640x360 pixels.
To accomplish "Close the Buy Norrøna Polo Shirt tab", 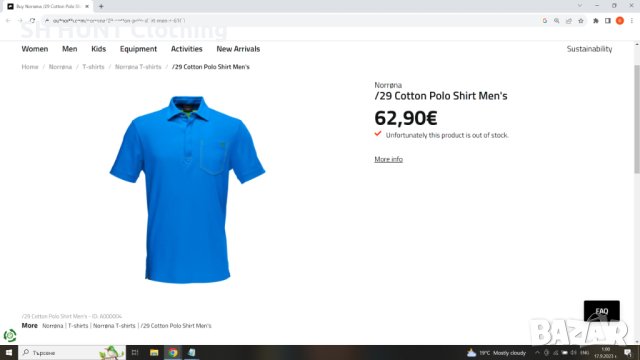I will [x=87, y=7].
